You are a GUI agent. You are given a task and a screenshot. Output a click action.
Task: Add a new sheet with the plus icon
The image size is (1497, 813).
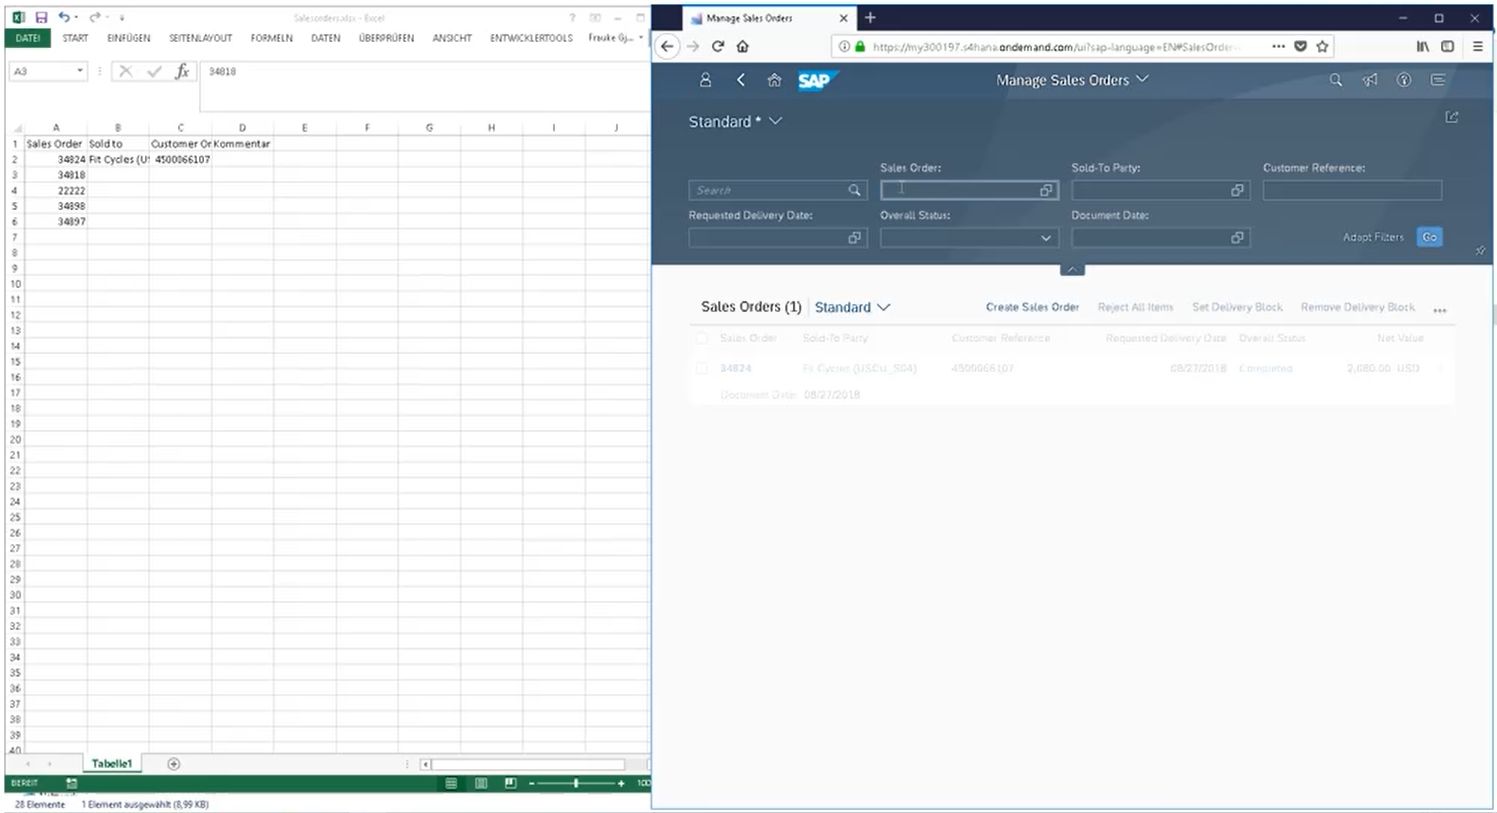point(174,764)
